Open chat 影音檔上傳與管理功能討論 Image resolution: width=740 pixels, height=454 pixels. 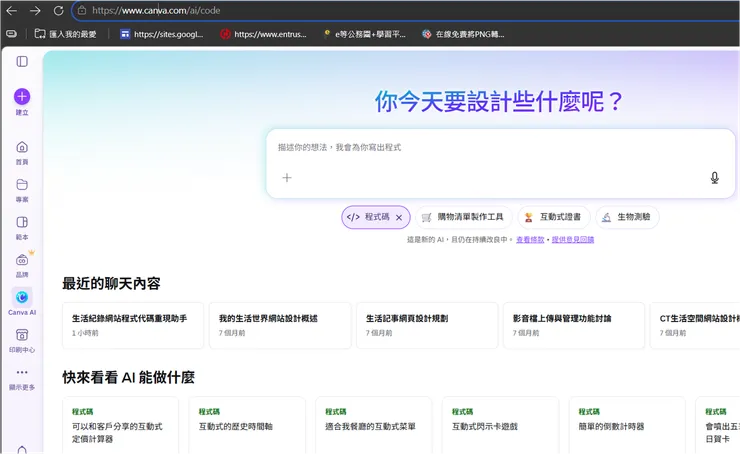574,326
